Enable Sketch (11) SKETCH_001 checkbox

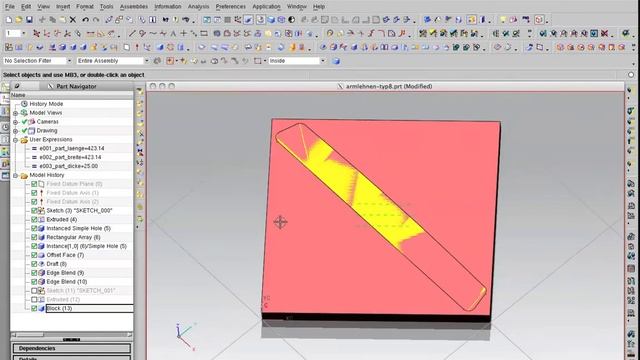pyautogui.click(x=34, y=291)
